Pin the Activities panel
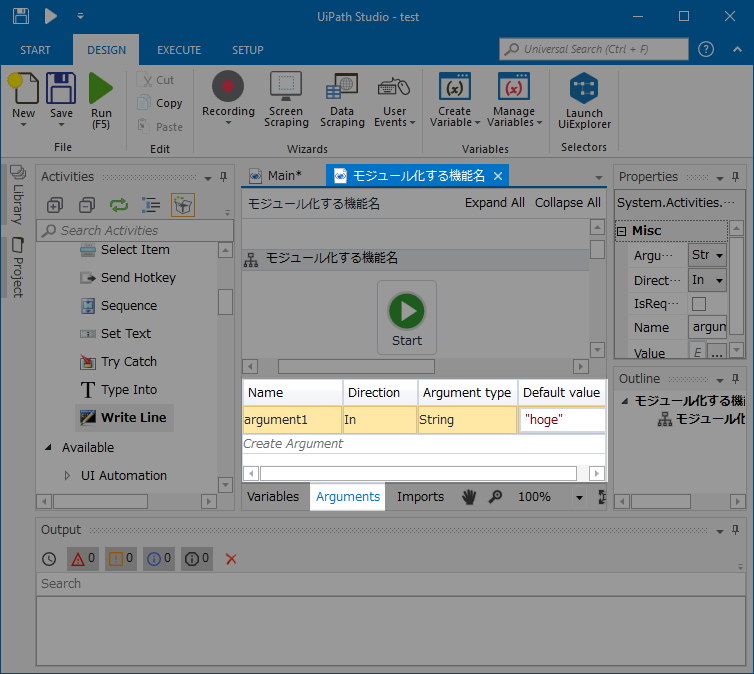This screenshot has height=674, width=754. 224,177
